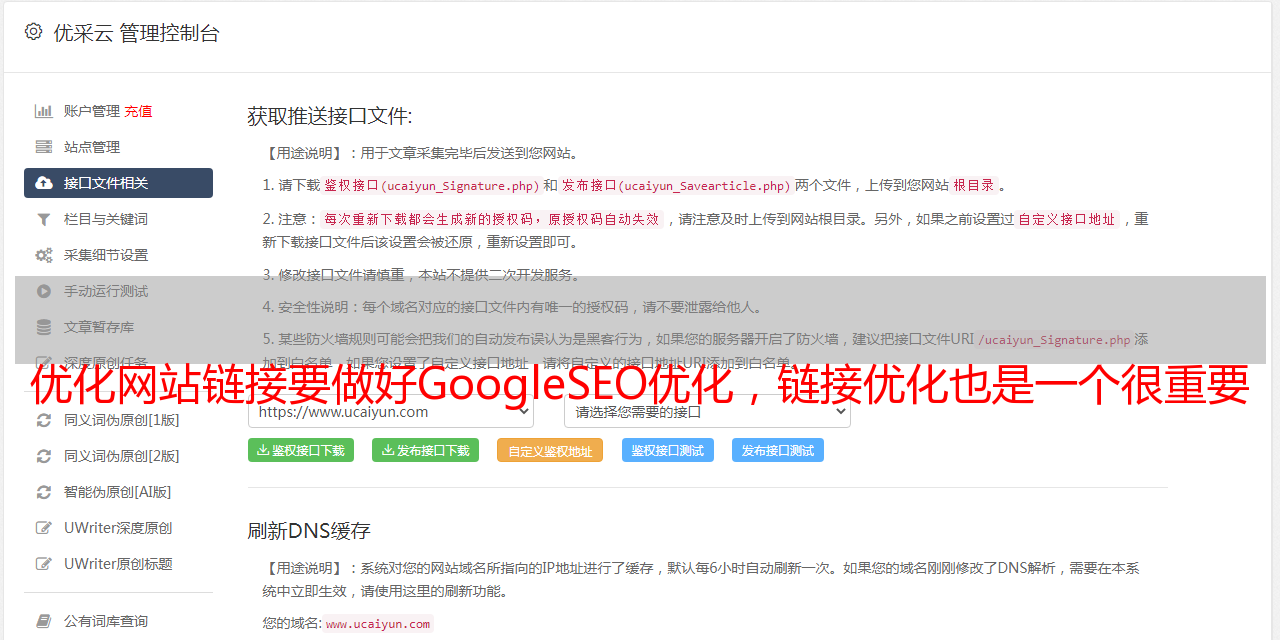This screenshot has width=1280, height=640.
Task: Click the refresh icon beside 智能伪原创[AI版]
Action: click(x=44, y=492)
